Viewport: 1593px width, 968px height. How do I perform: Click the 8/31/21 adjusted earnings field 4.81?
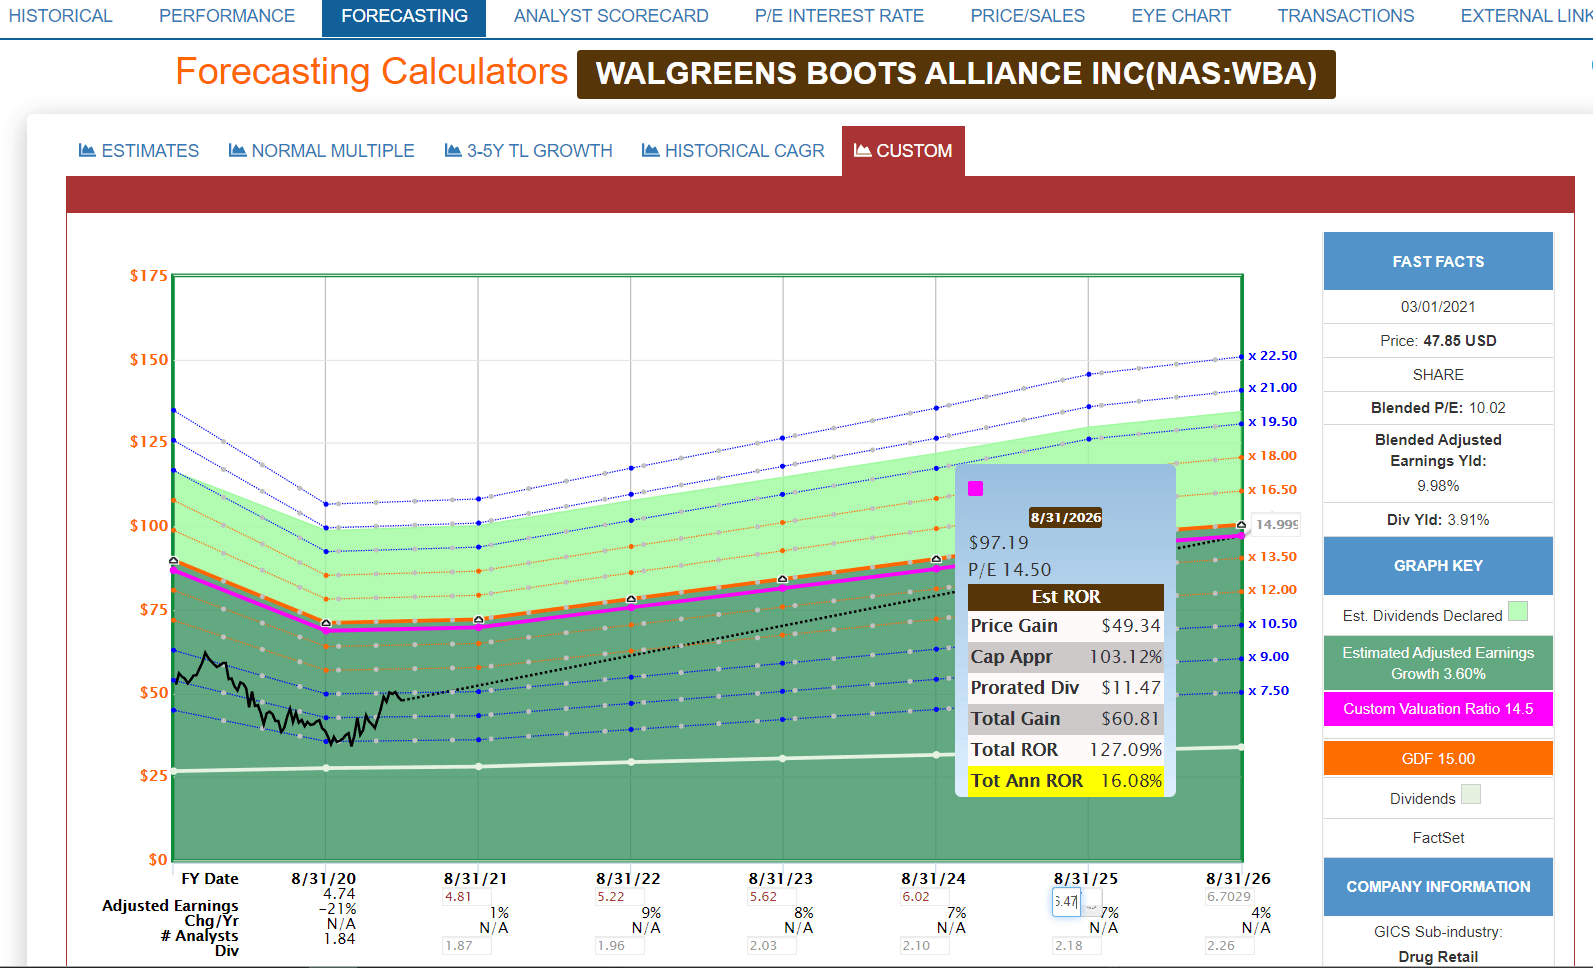click(x=466, y=897)
